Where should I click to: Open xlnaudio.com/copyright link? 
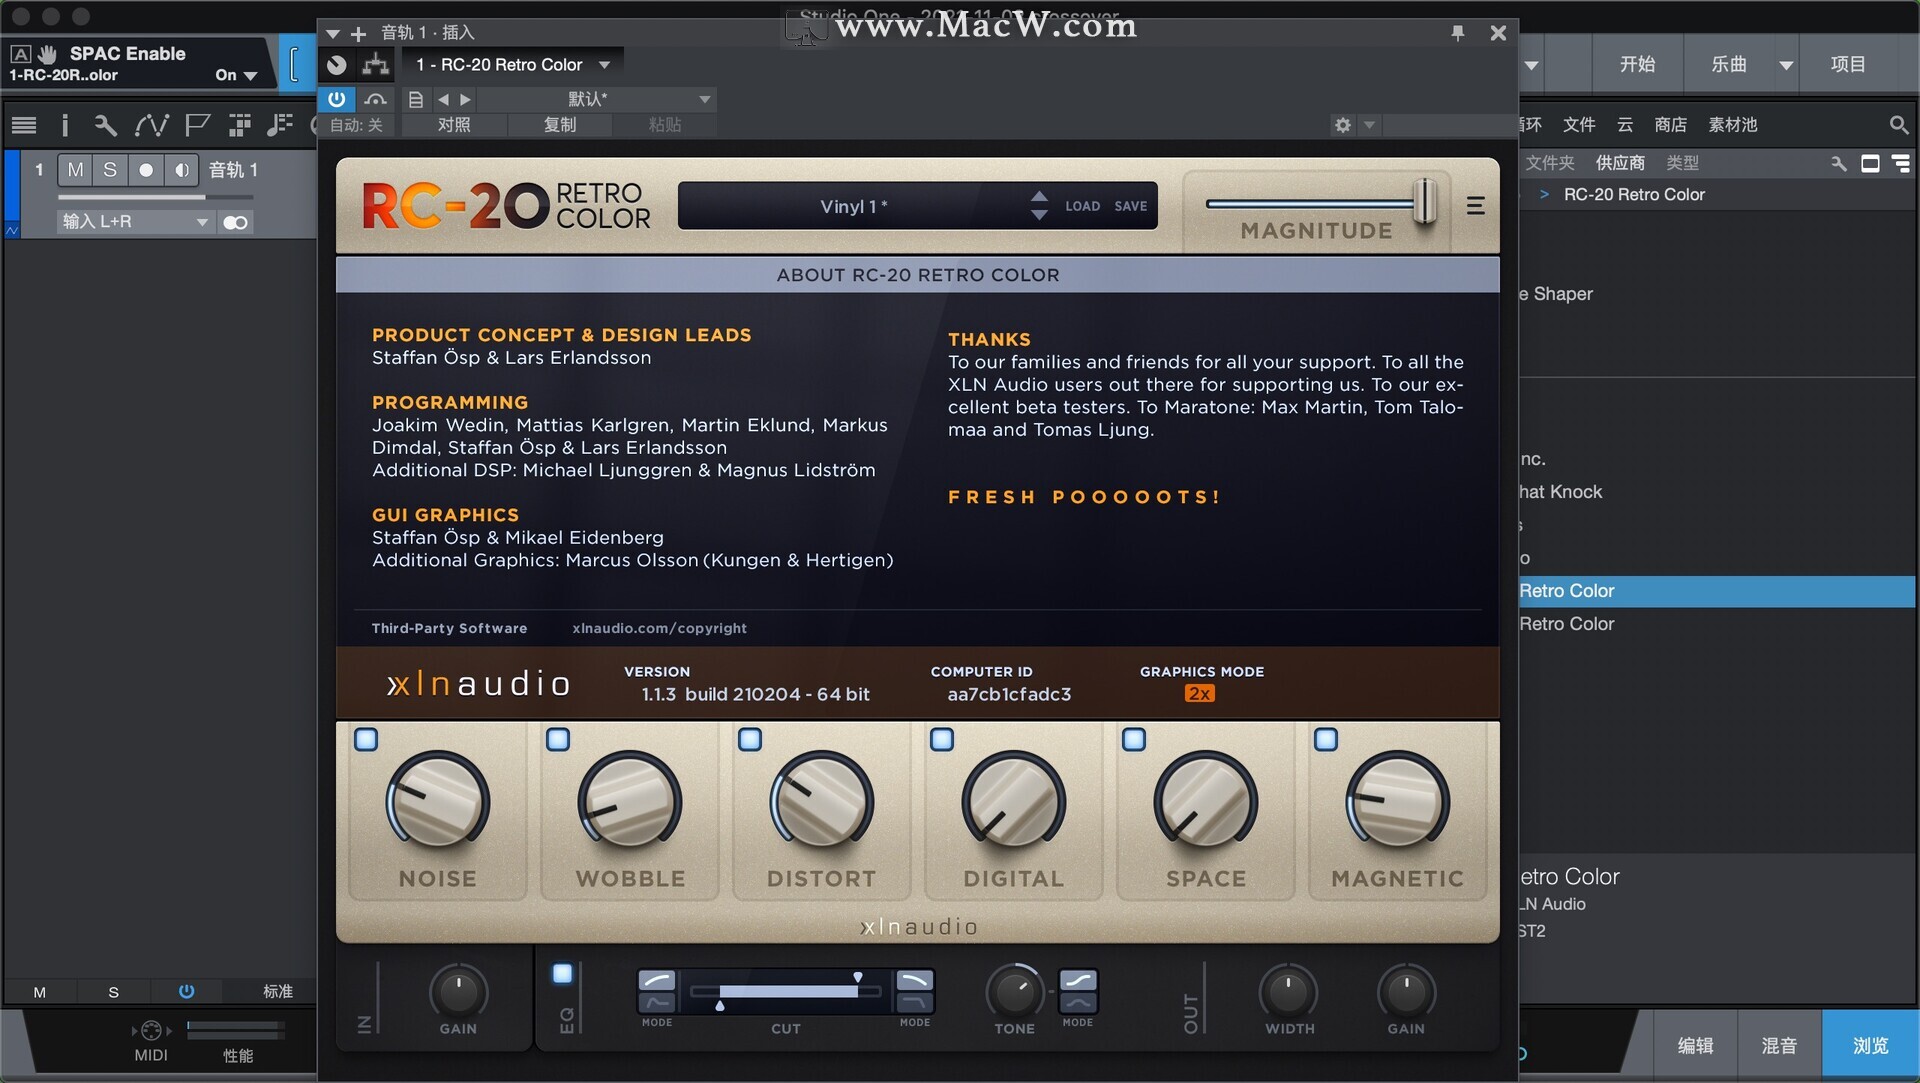point(659,628)
